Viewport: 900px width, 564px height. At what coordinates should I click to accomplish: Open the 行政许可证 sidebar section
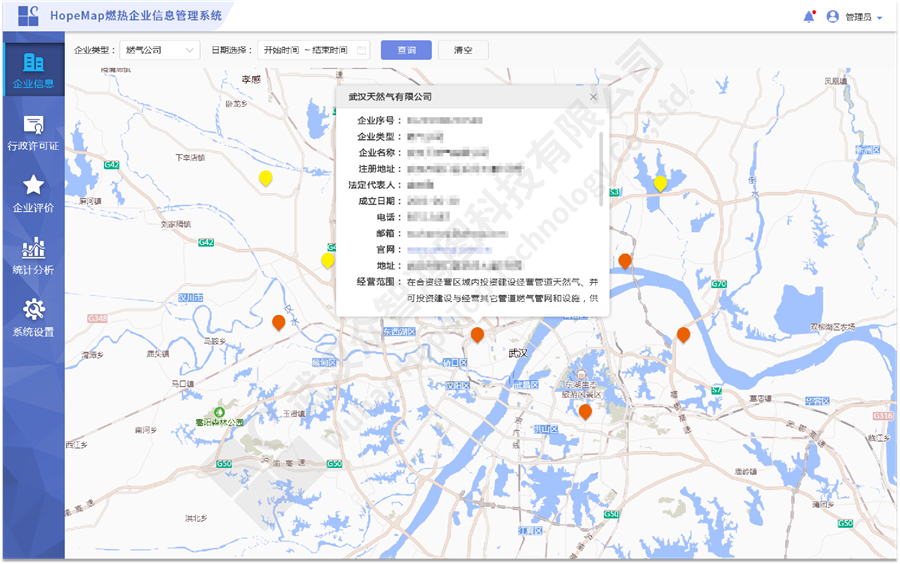(33, 133)
